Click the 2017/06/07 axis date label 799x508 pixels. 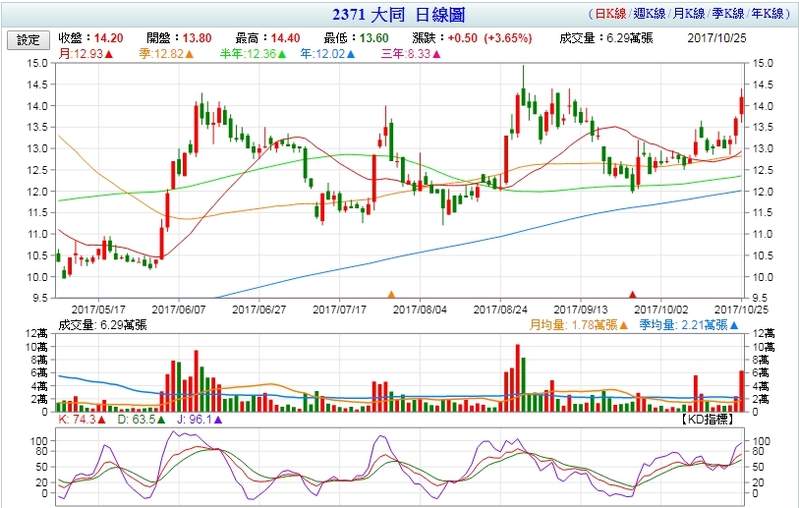pos(179,309)
